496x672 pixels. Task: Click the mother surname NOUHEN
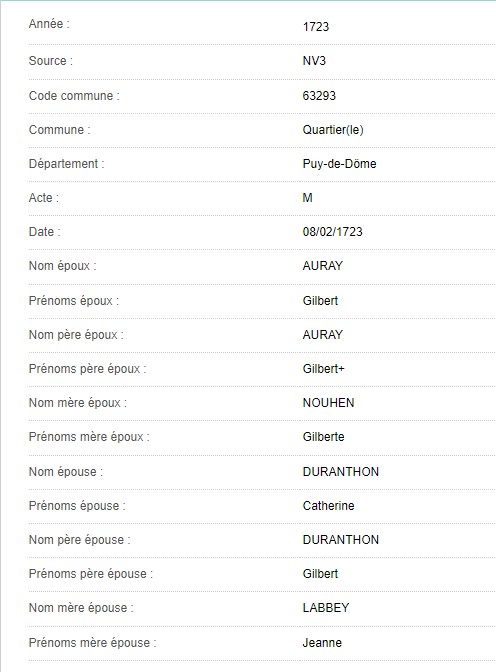click(328, 403)
